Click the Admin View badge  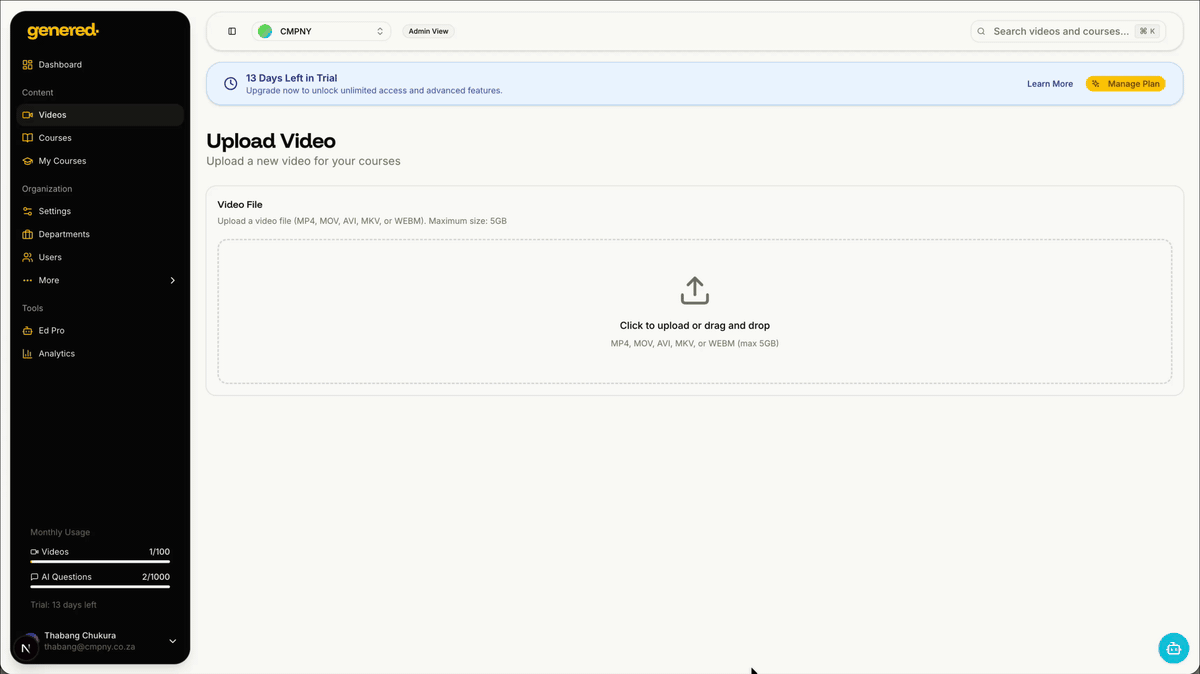point(428,31)
